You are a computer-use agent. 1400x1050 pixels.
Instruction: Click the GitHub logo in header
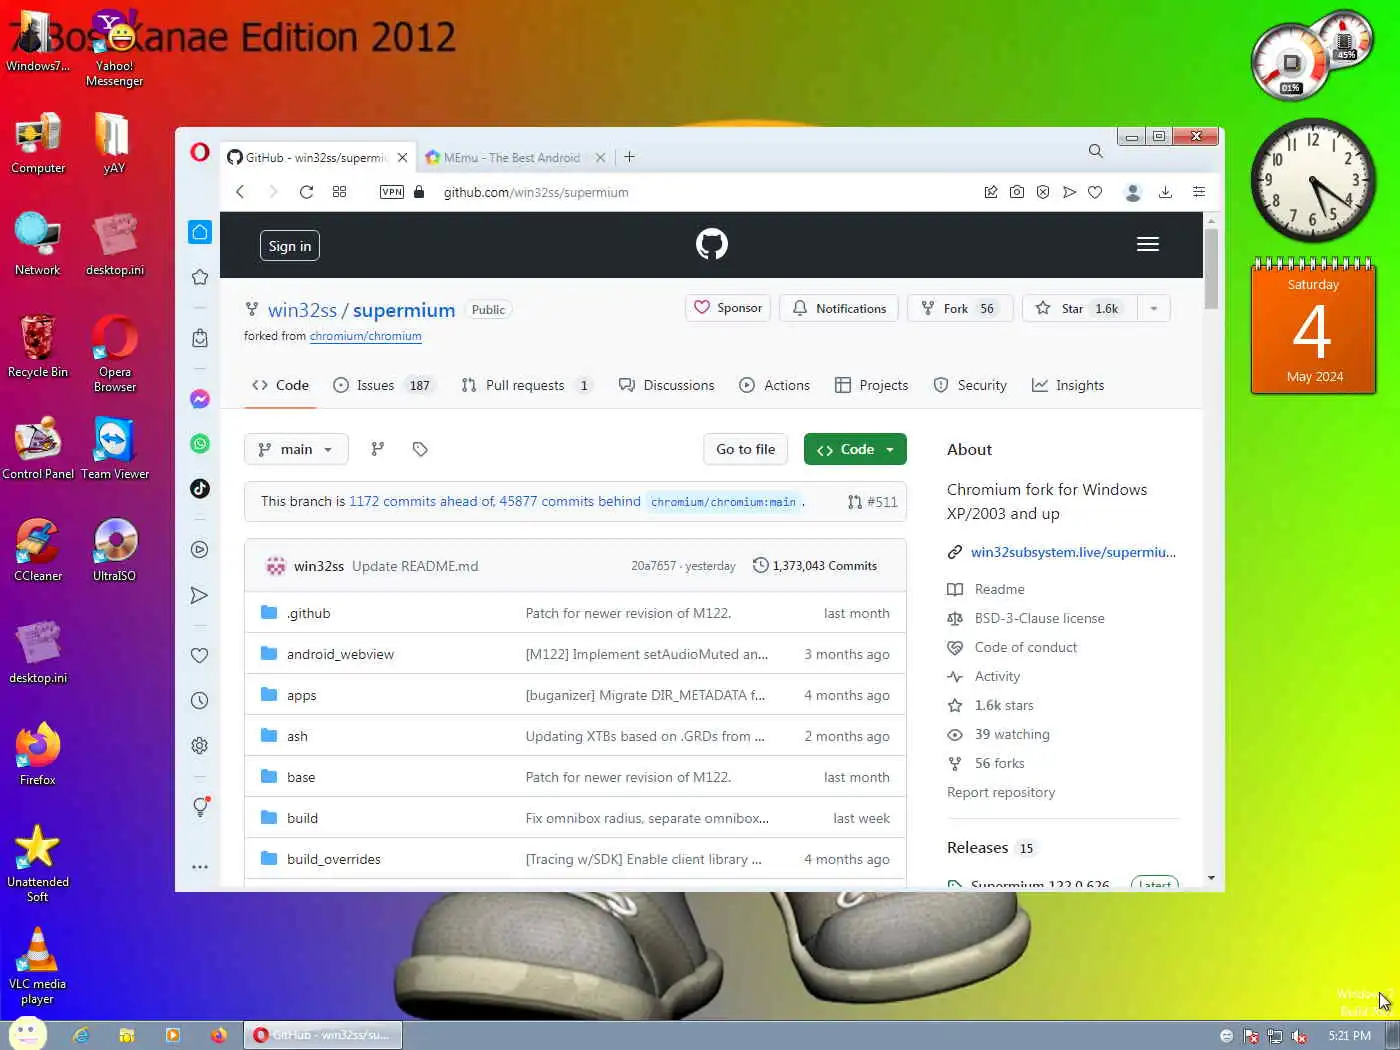712,244
